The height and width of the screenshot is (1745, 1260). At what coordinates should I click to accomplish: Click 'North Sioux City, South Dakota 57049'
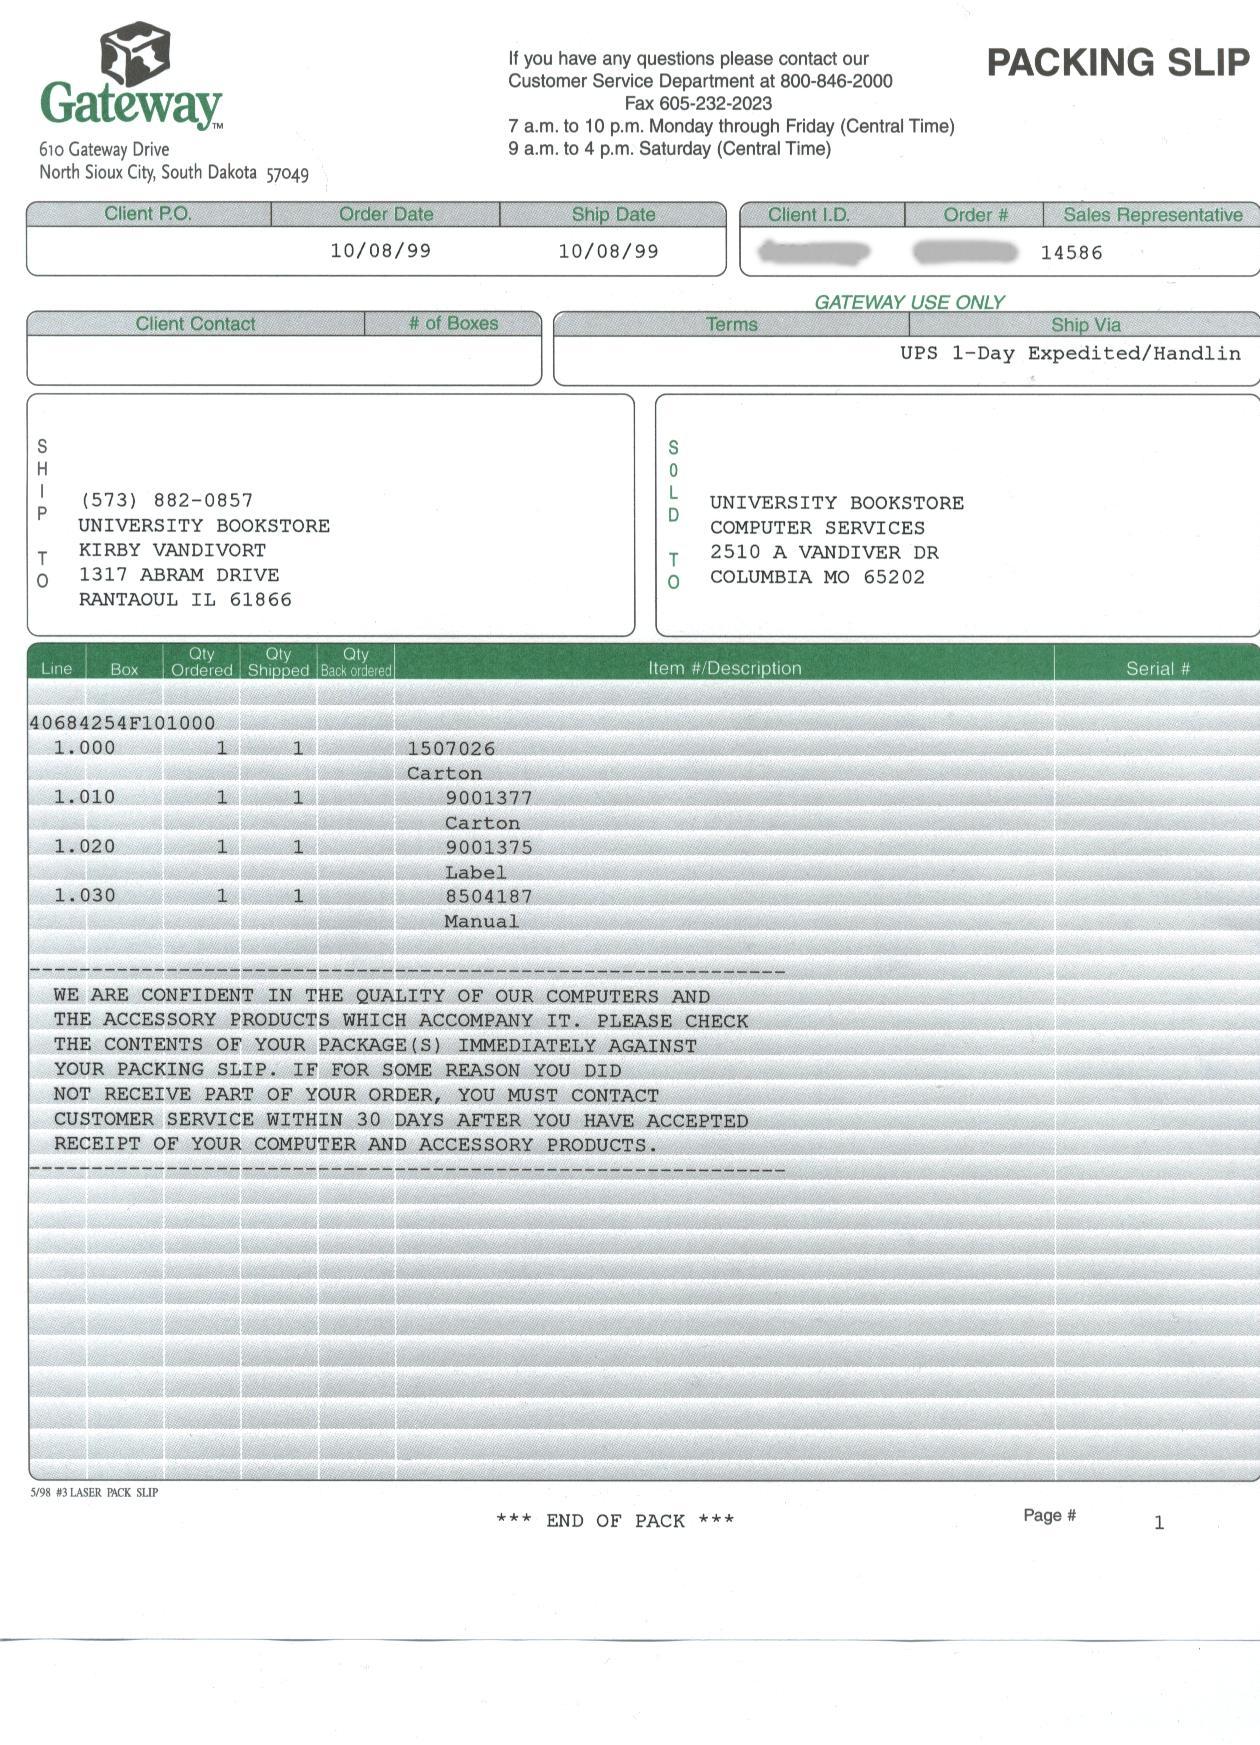[x=174, y=173]
